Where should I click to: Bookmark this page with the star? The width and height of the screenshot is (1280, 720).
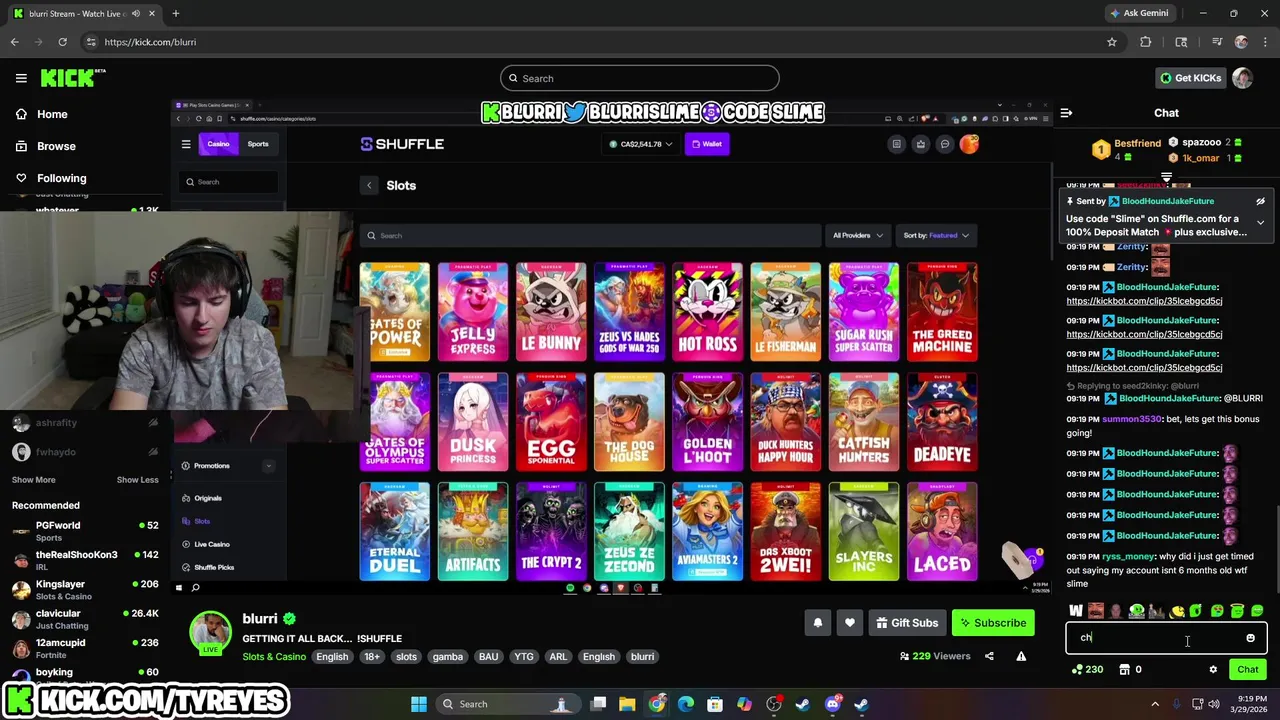1111,42
